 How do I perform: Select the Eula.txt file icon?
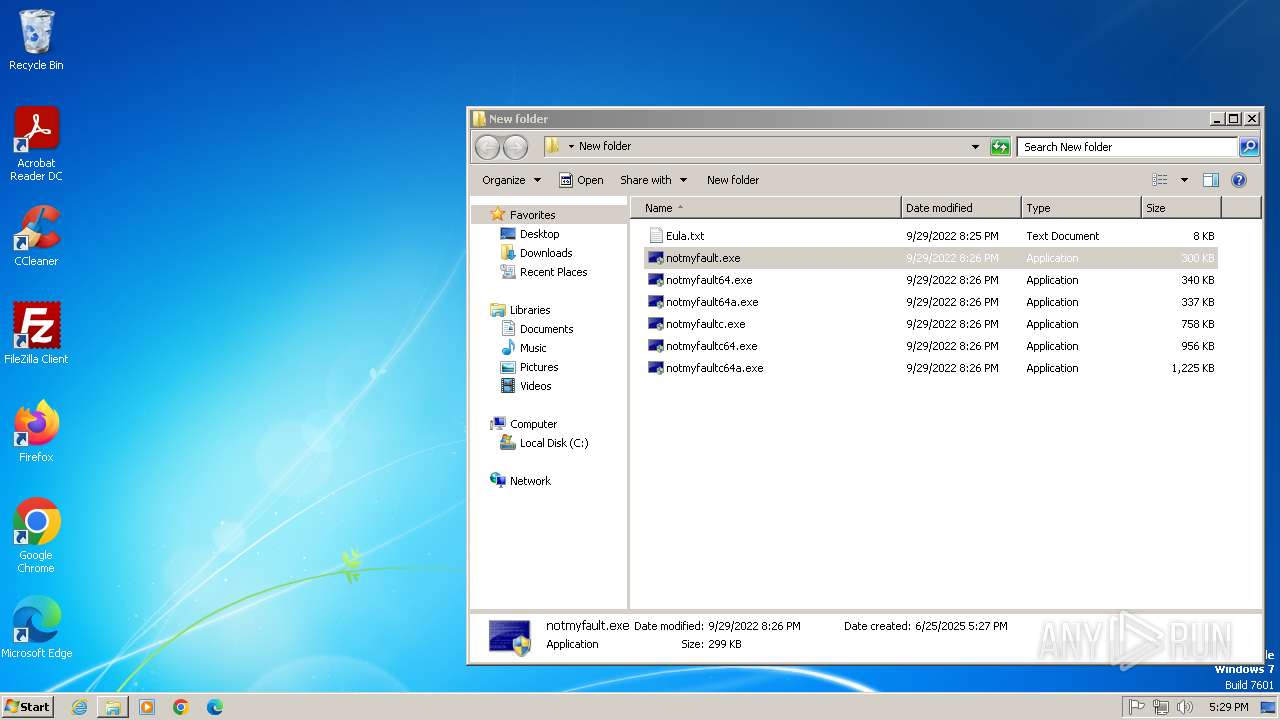coord(656,236)
